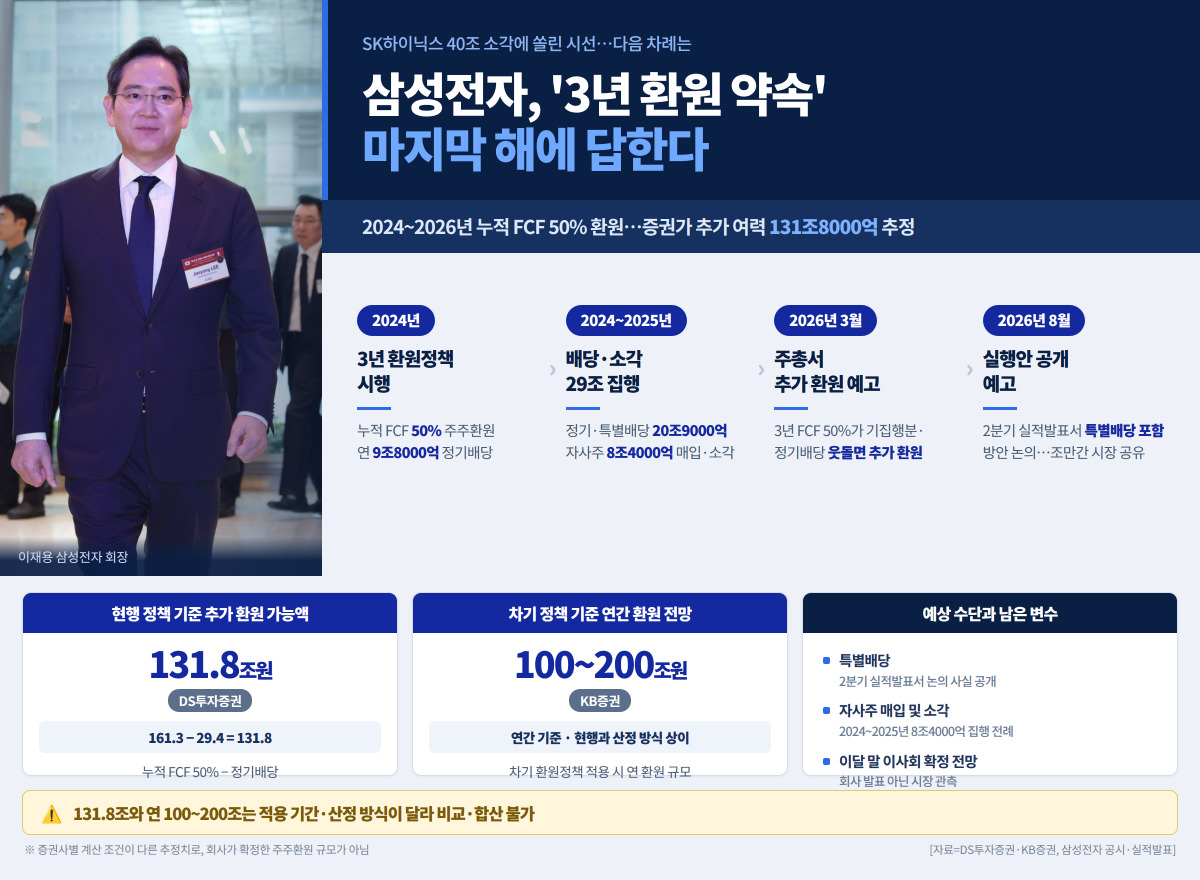
Task: Click the banner text '2024~2026년 누적 FCF 50% 환원'
Action: coord(494,227)
